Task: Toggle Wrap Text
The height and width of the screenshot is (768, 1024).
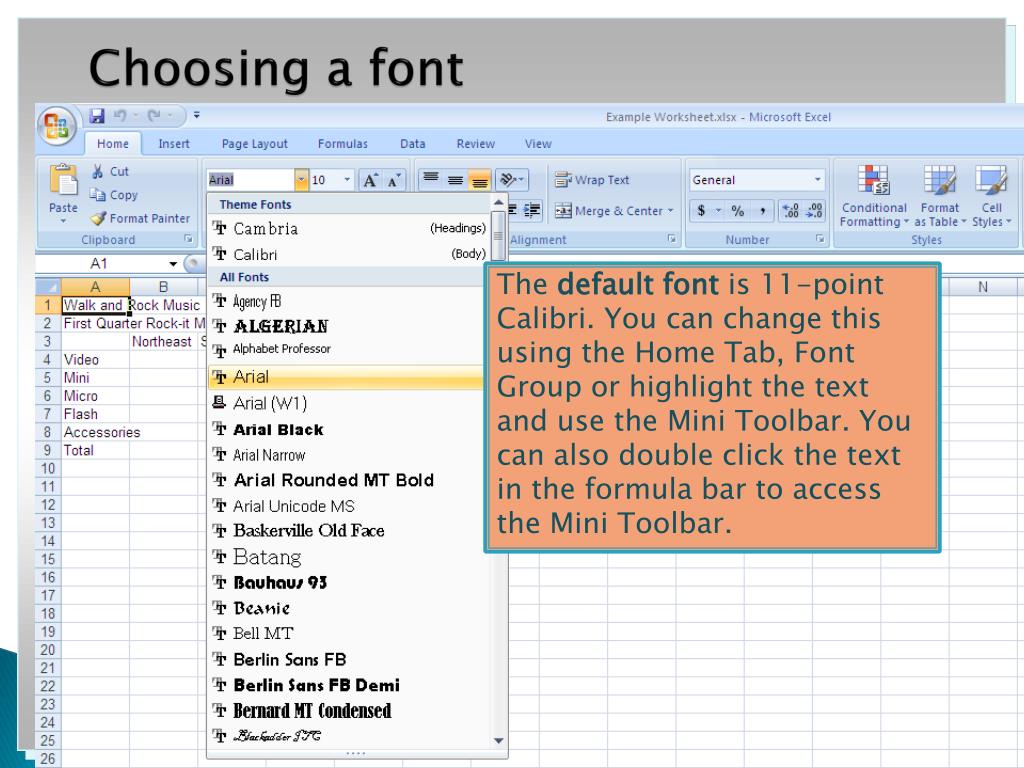Action: coord(592,180)
